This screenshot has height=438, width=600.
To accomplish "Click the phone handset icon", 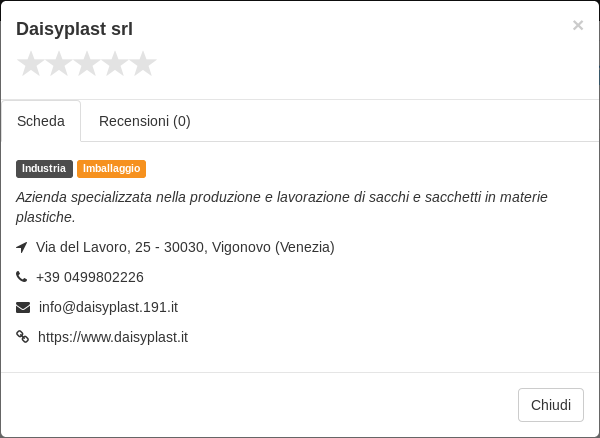I will point(21,277).
